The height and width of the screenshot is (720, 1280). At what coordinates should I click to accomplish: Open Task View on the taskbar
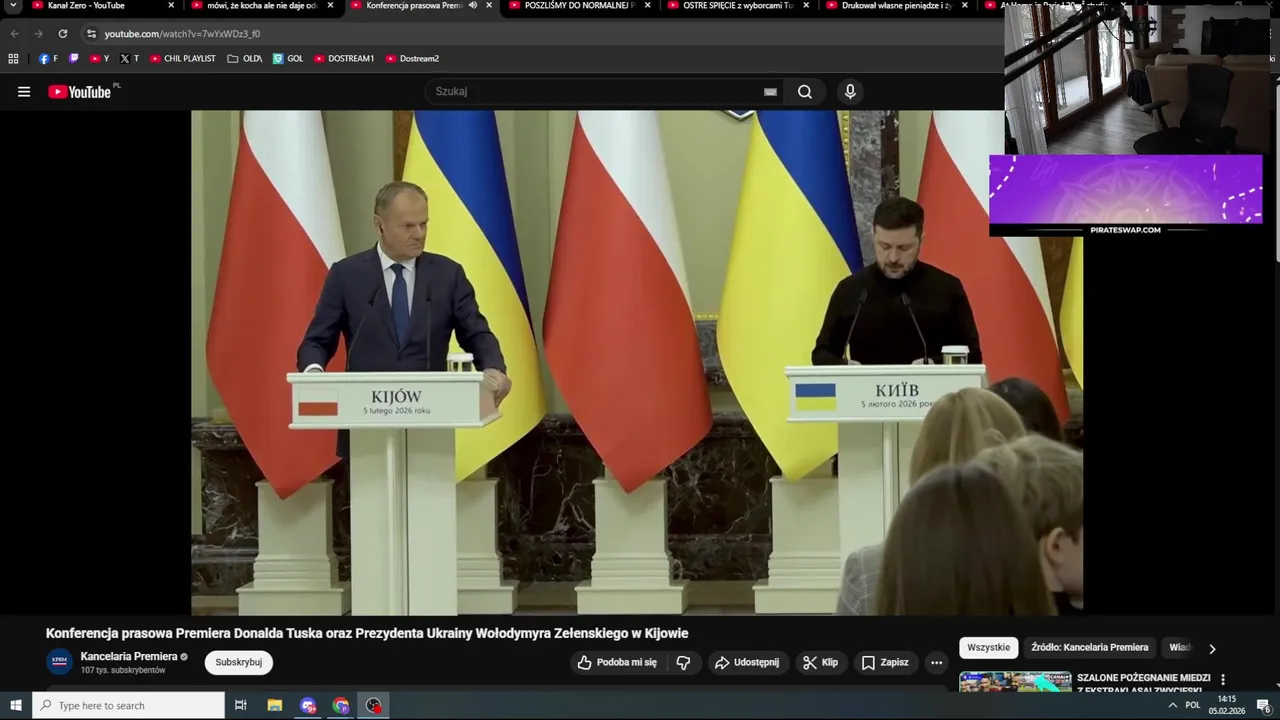pyautogui.click(x=241, y=705)
